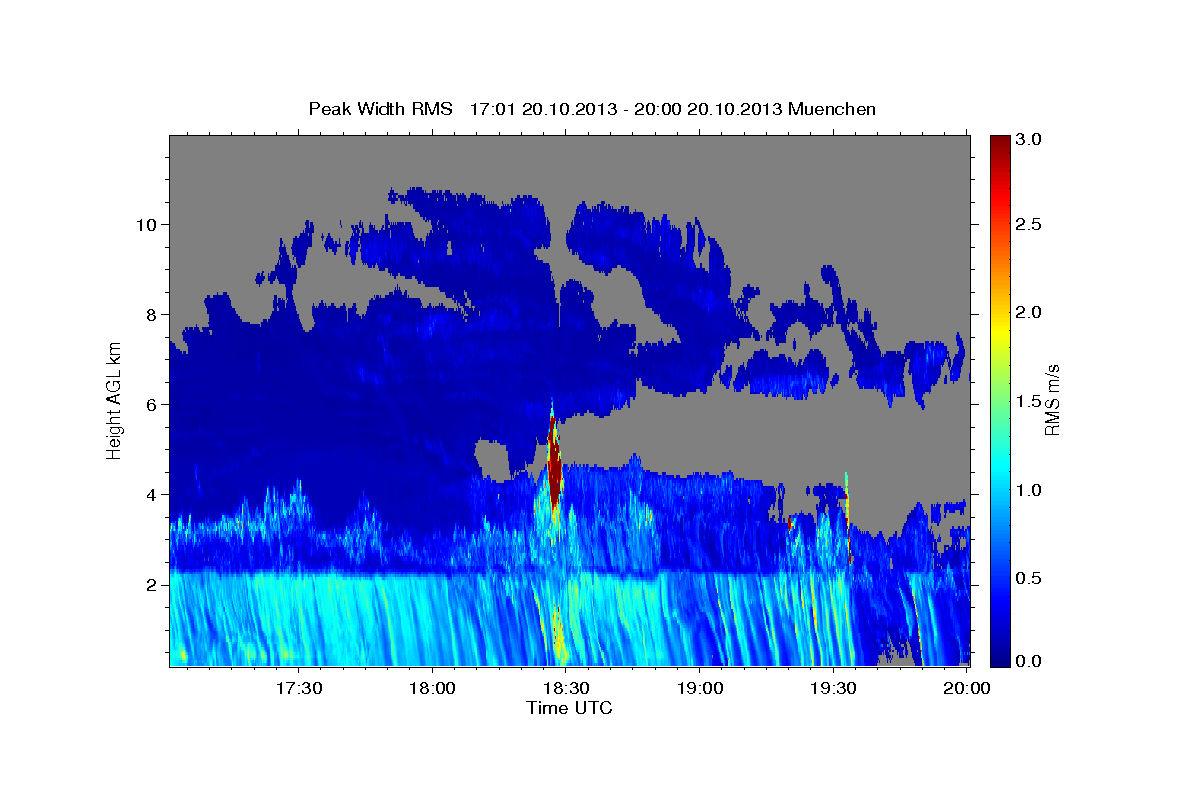1200x800 pixels.
Task: Click the 'RMS m/s' colorbar label
Action: point(1051,400)
